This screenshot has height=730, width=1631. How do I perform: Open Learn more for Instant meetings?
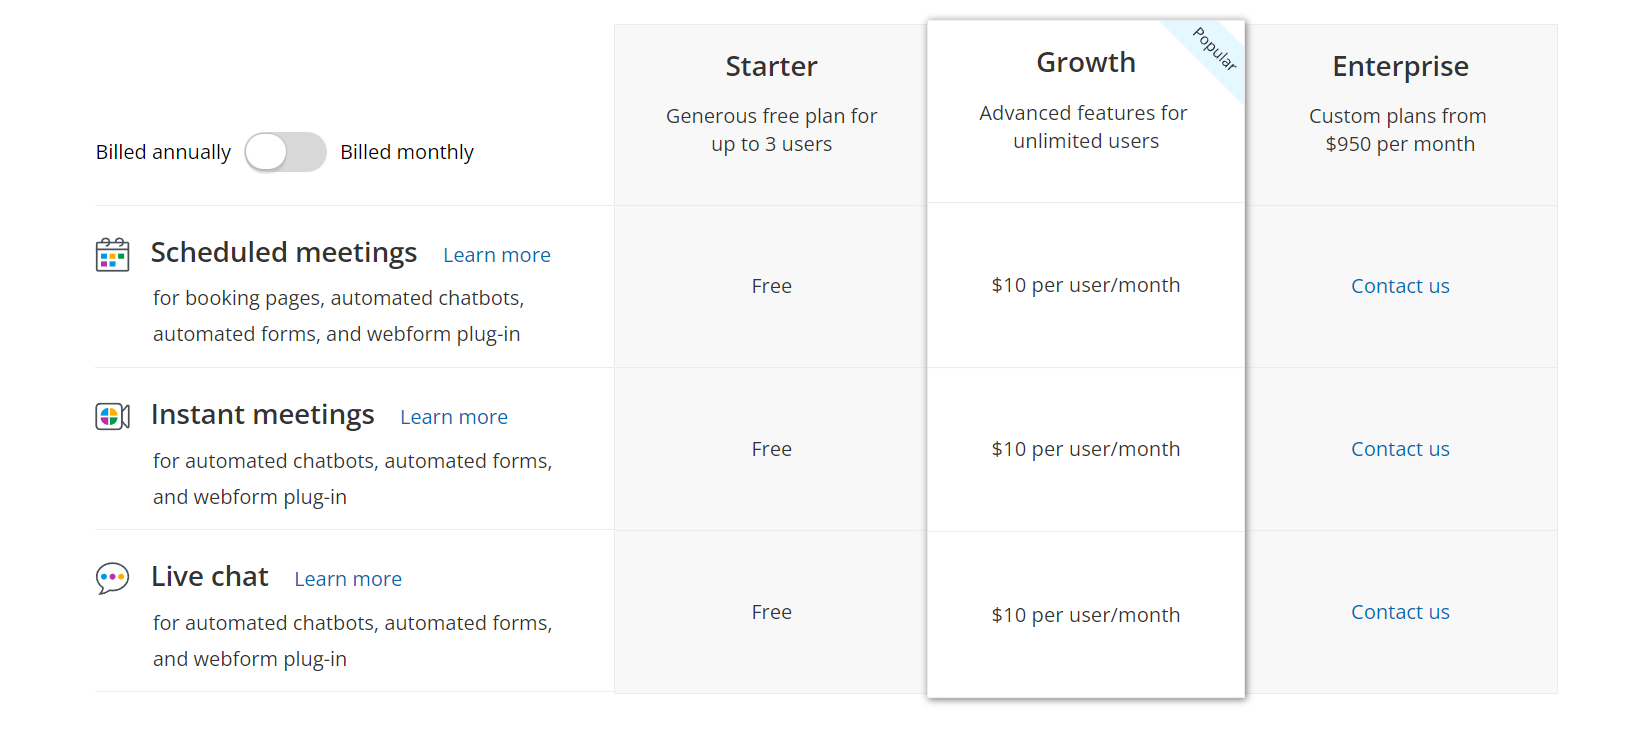point(454,417)
